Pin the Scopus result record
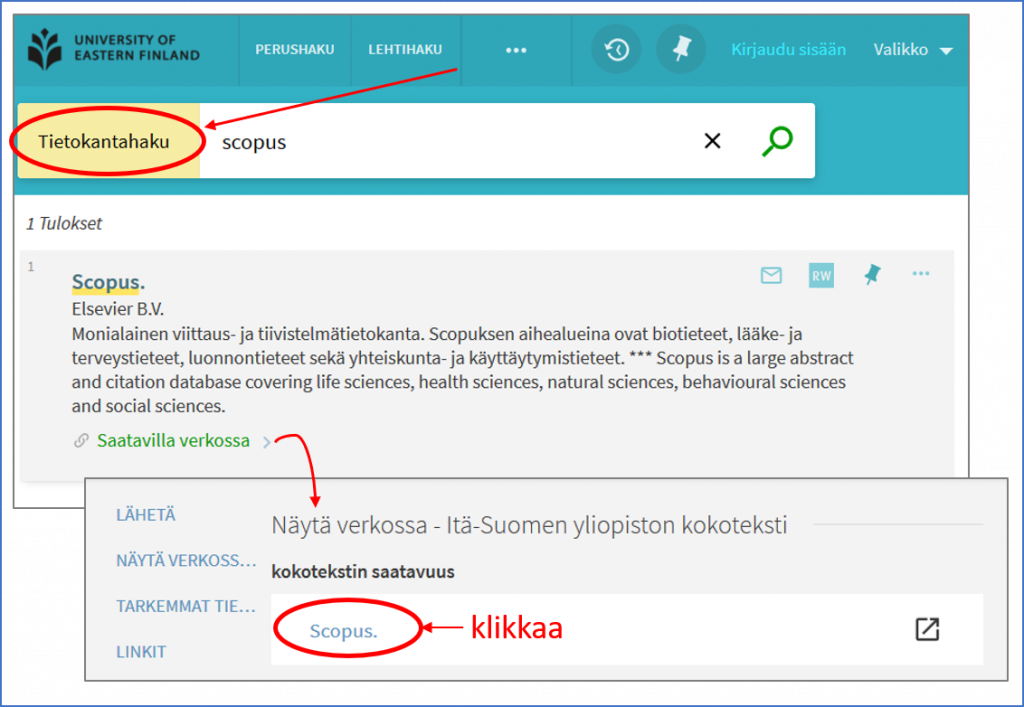1024x707 pixels. click(872, 275)
